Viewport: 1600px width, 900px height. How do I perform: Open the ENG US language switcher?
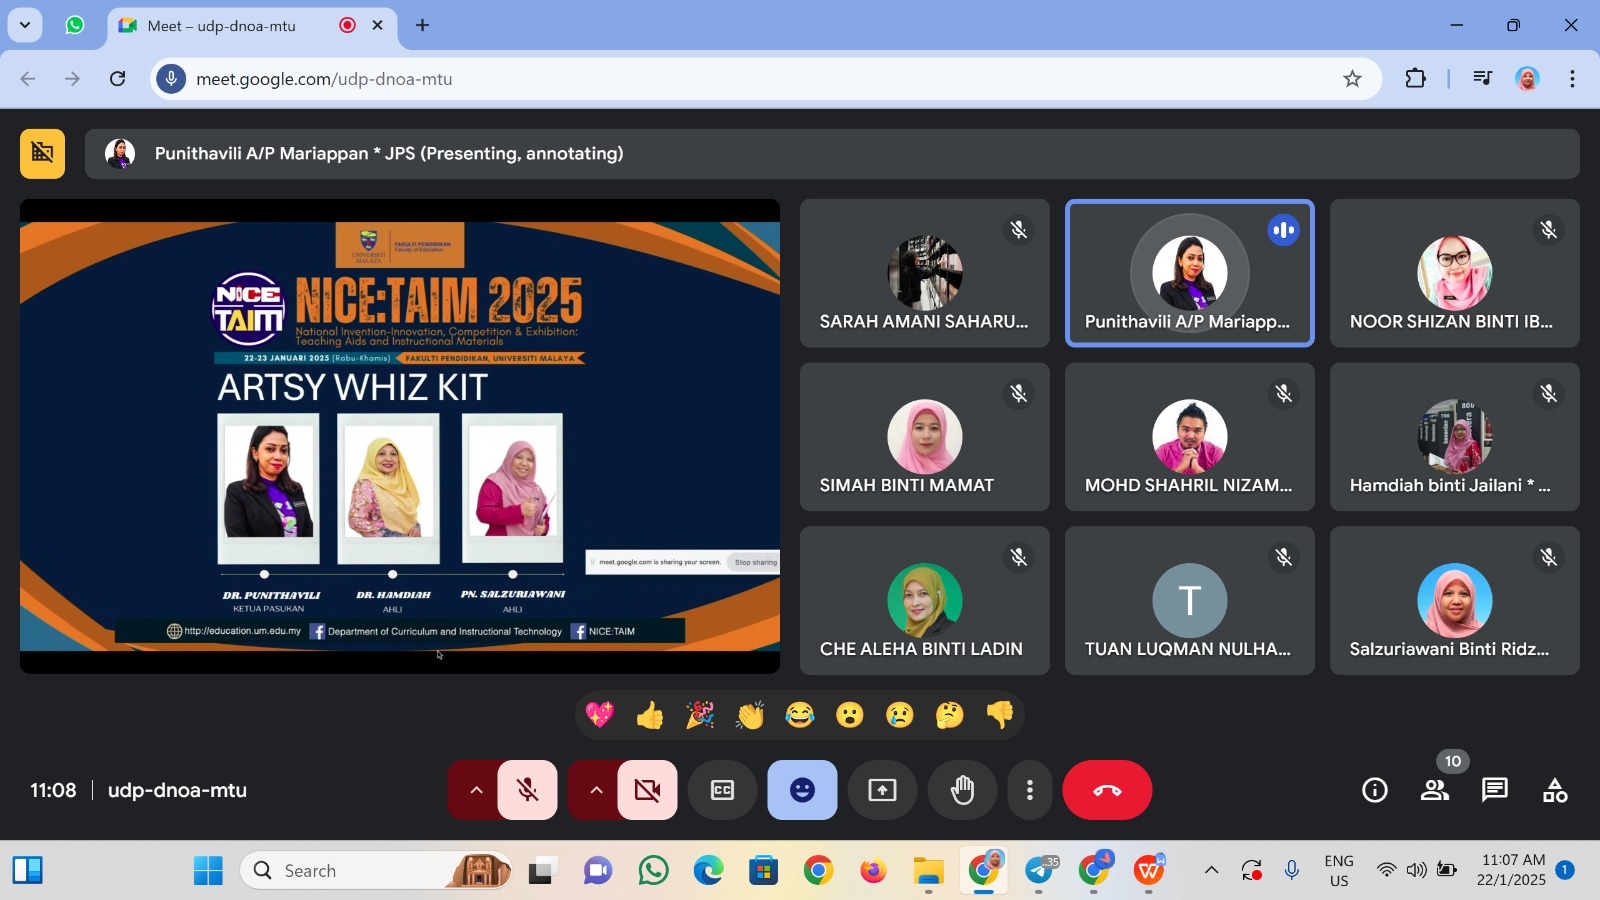click(1339, 870)
